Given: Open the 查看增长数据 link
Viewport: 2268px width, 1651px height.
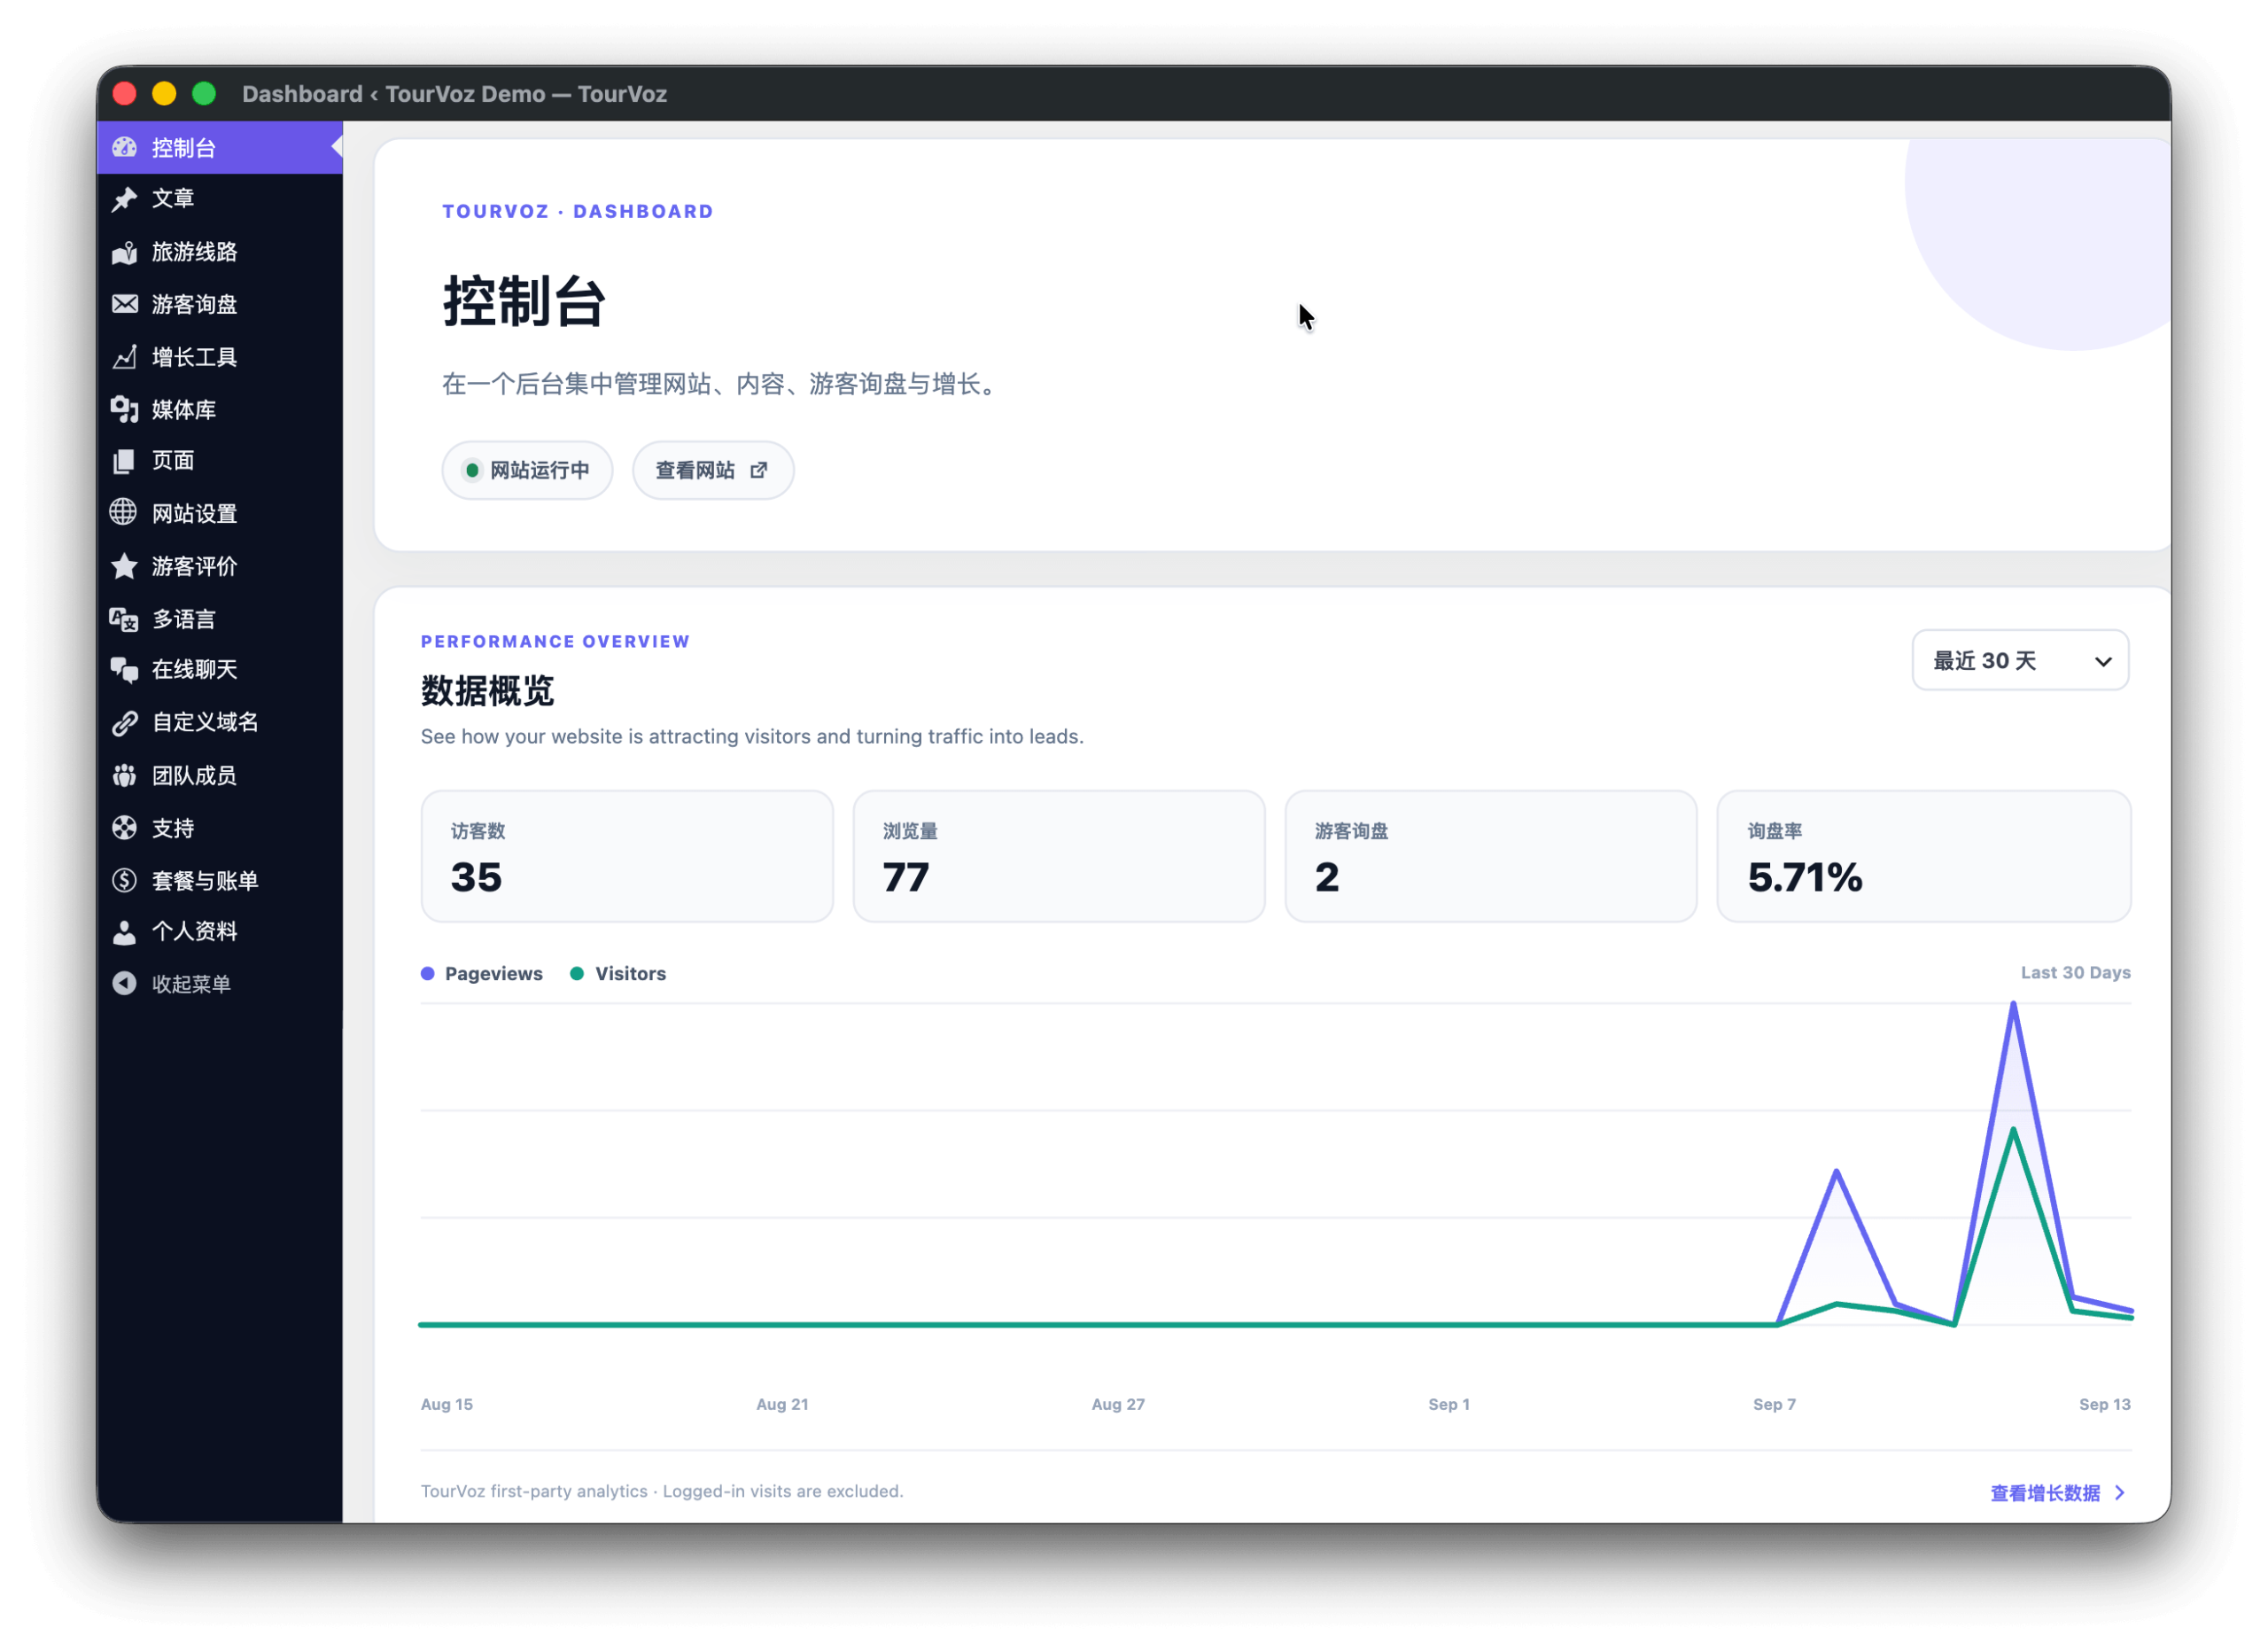Looking at the screenshot, I should 2059,1493.
